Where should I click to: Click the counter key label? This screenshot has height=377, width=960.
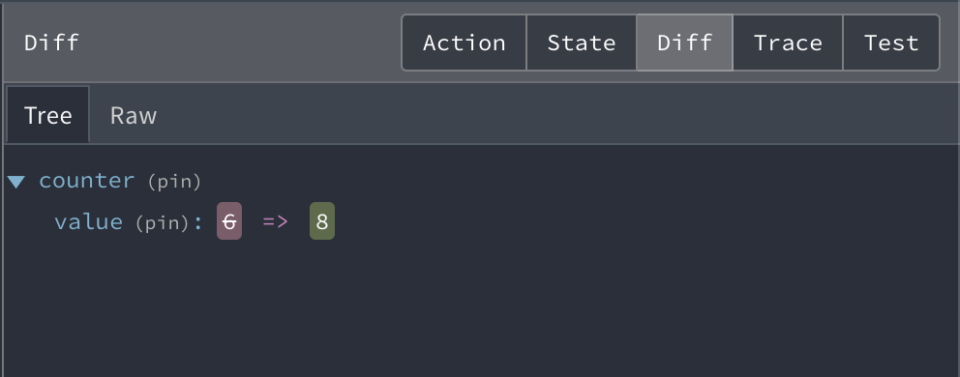click(x=86, y=181)
